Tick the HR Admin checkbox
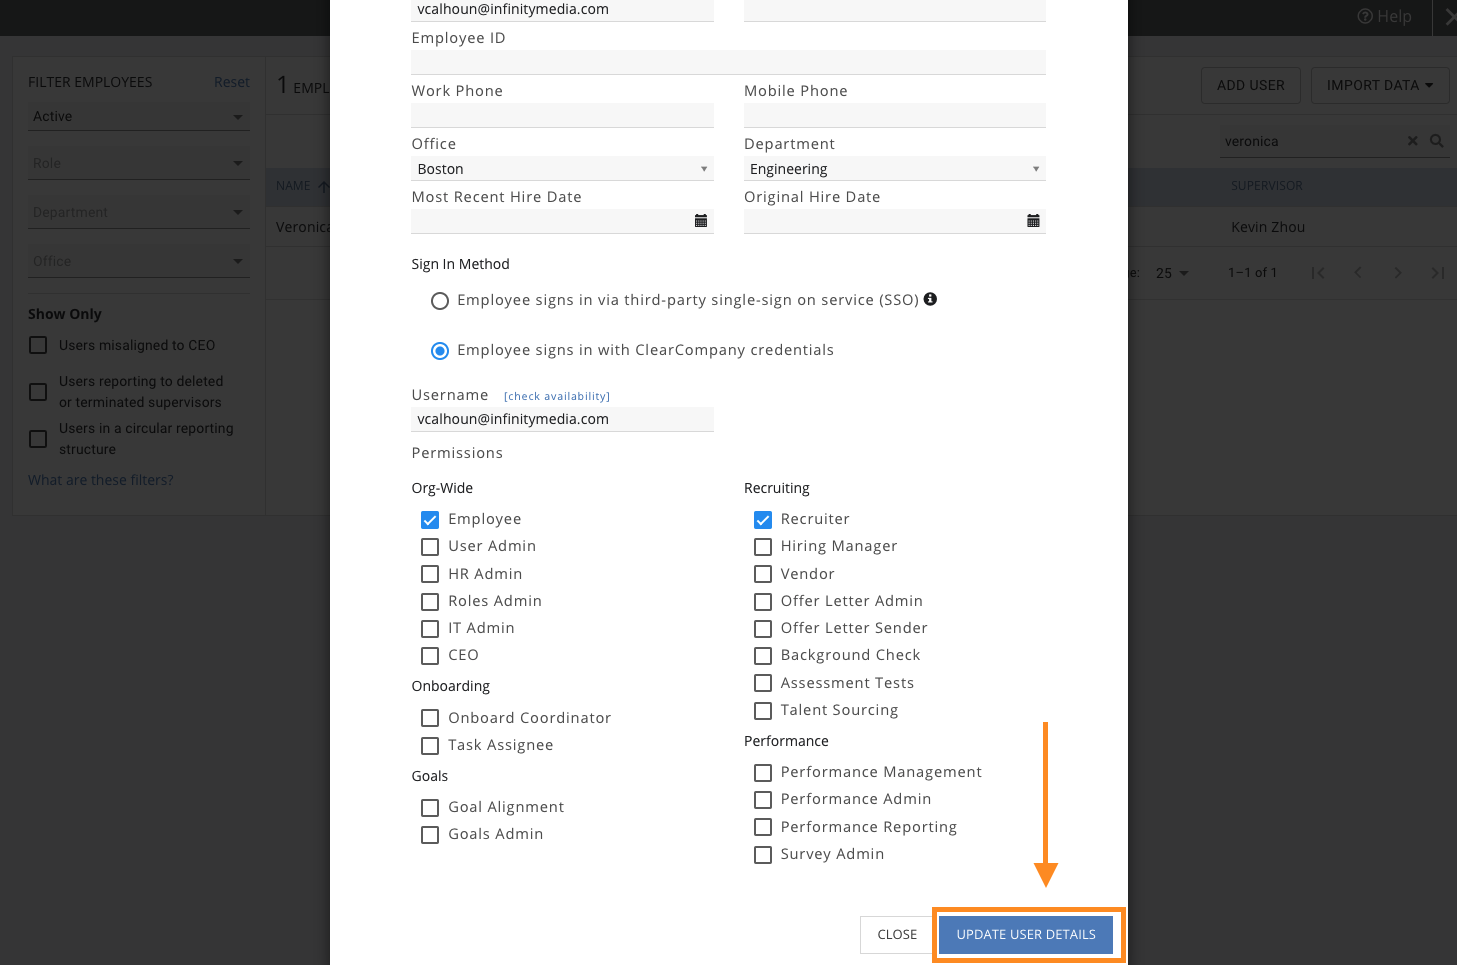This screenshot has height=965, width=1457. tap(430, 574)
